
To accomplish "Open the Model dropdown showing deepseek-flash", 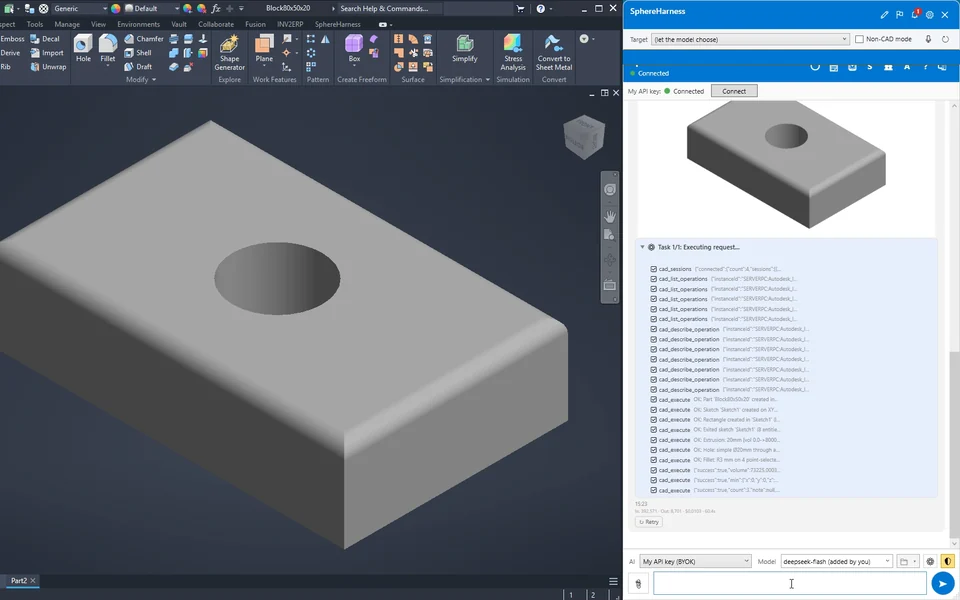I will [836, 561].
